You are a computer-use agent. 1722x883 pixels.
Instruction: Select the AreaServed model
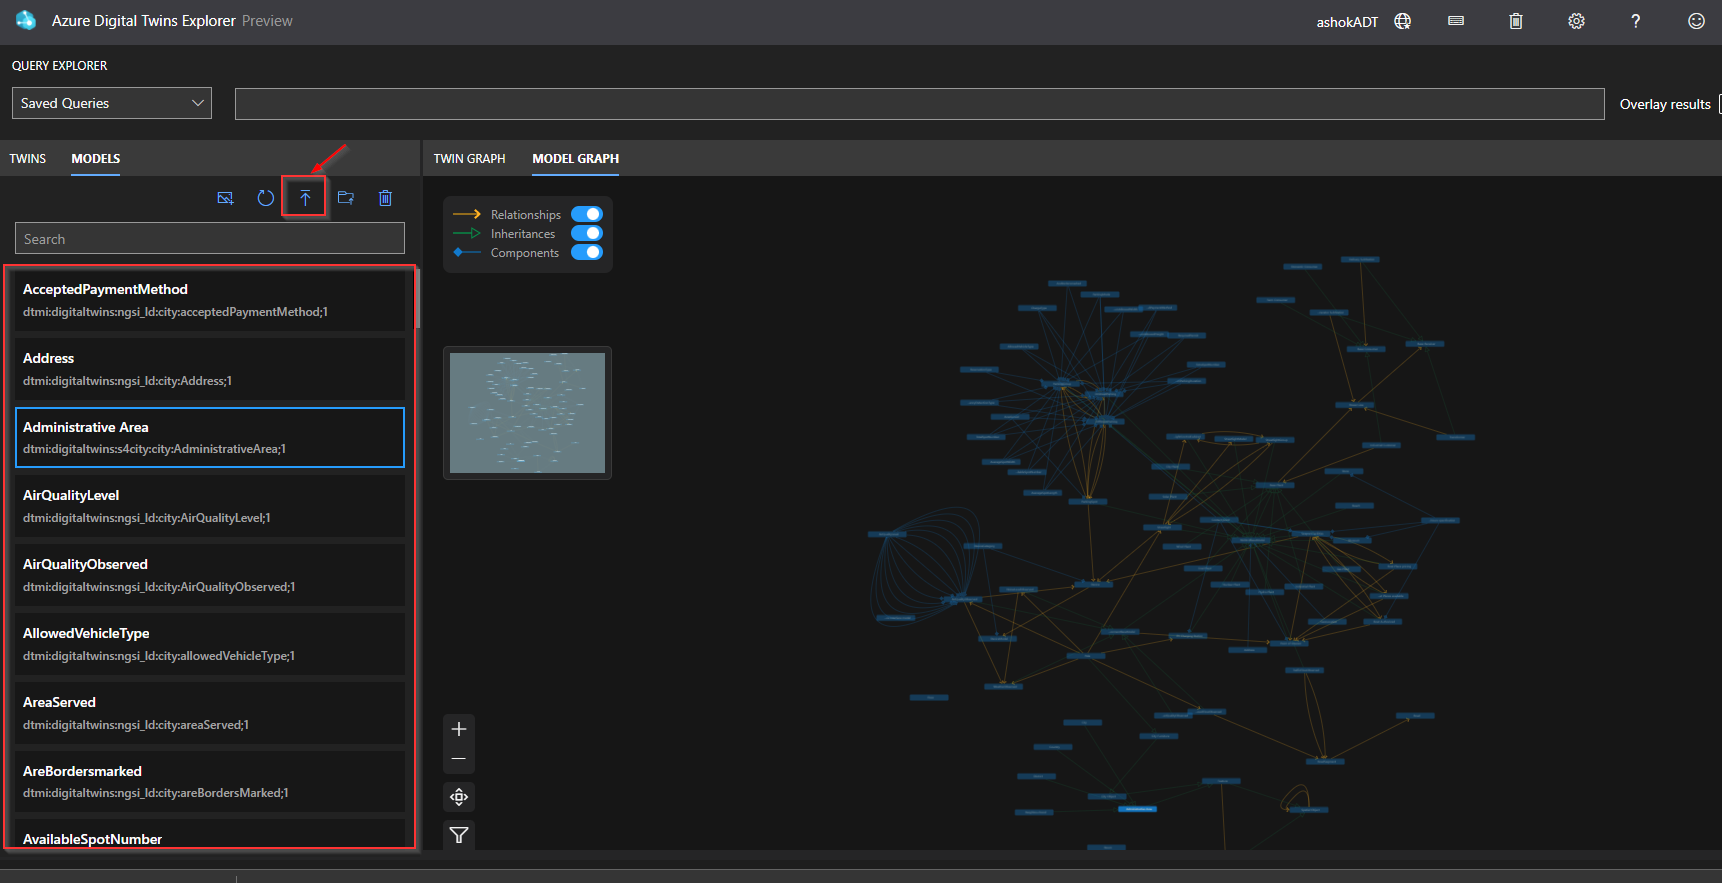click(x=210, y=713)
